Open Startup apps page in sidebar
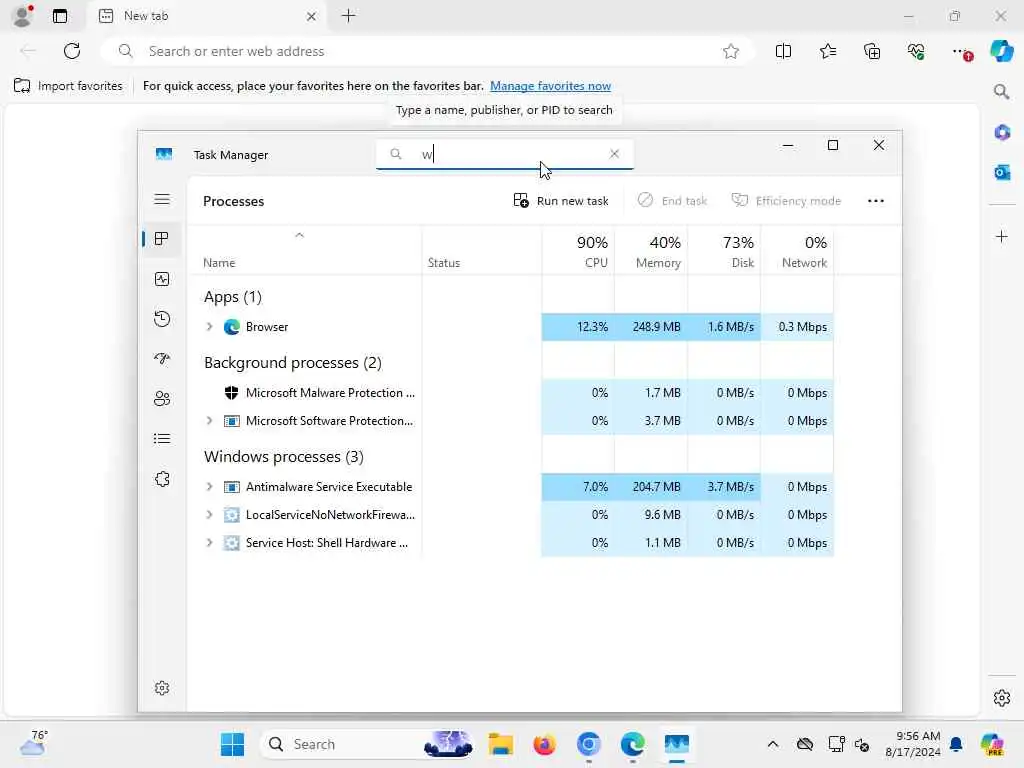 pos(162,359)
